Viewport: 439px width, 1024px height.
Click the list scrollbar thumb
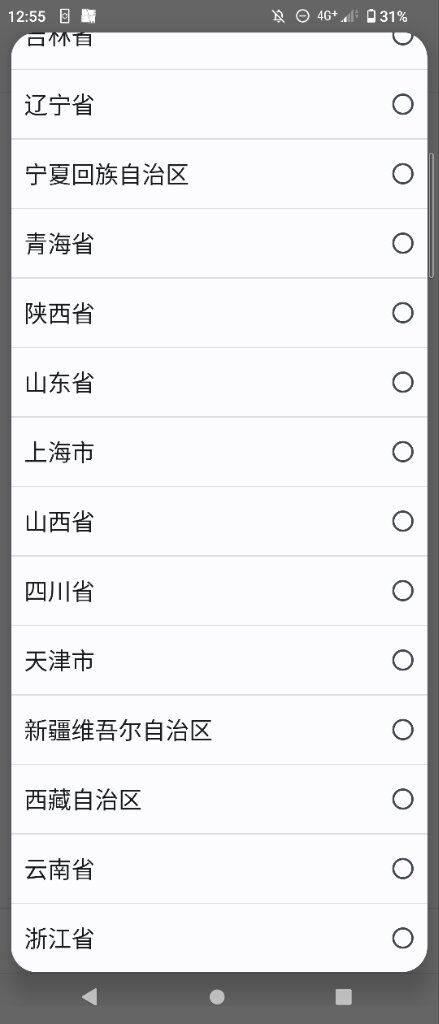pyautogui.click(x=431, y=216)
